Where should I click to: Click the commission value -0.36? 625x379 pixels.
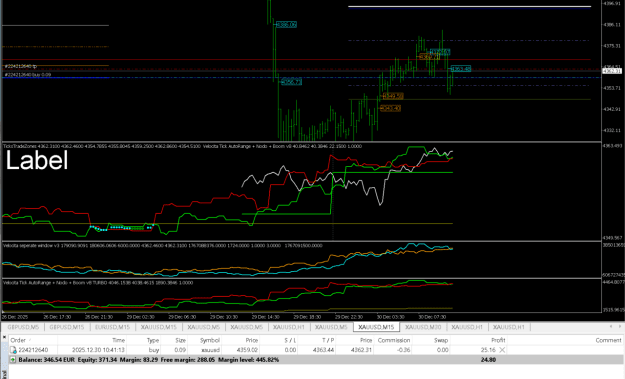(404, 350)
